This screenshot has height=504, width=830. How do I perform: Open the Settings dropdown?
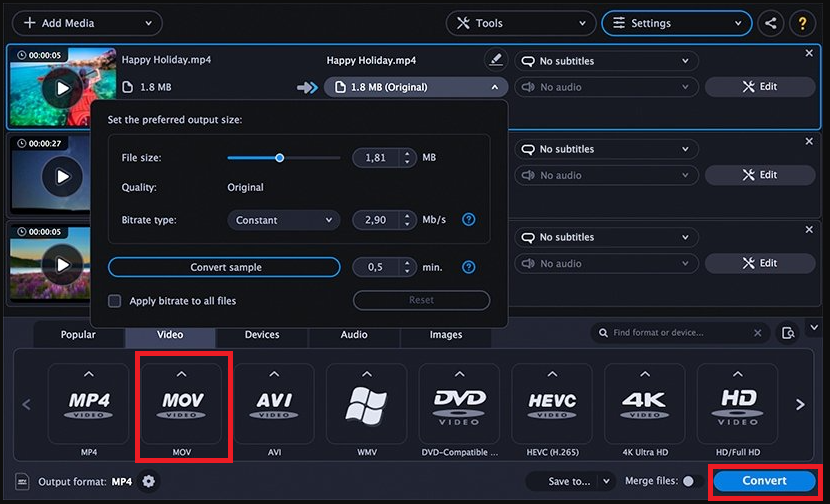(x=676, y=23)
